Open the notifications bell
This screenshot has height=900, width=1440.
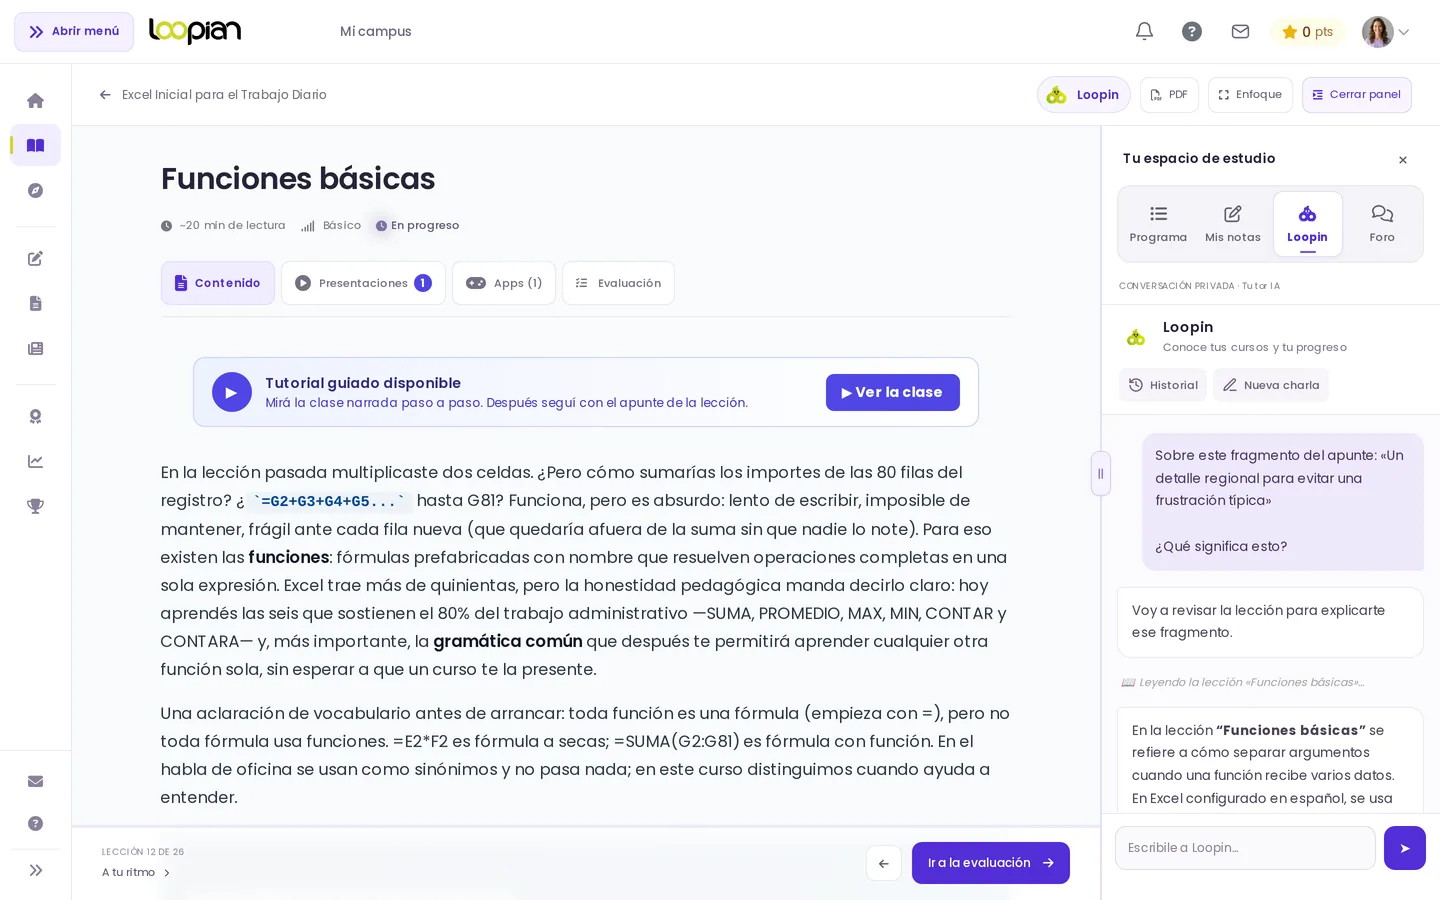click(1144, 31)
